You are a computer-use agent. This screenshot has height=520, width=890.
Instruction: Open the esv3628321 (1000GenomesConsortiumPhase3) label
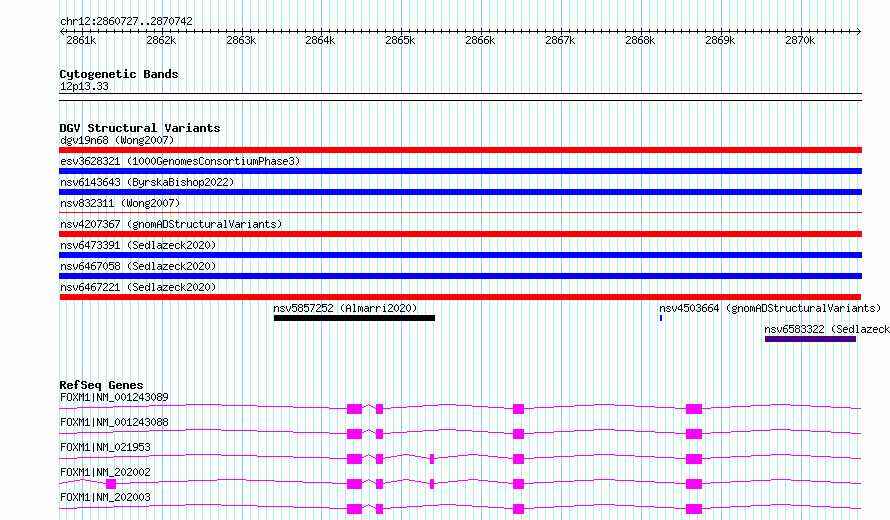pyautogui.click(x=180, y=161)
